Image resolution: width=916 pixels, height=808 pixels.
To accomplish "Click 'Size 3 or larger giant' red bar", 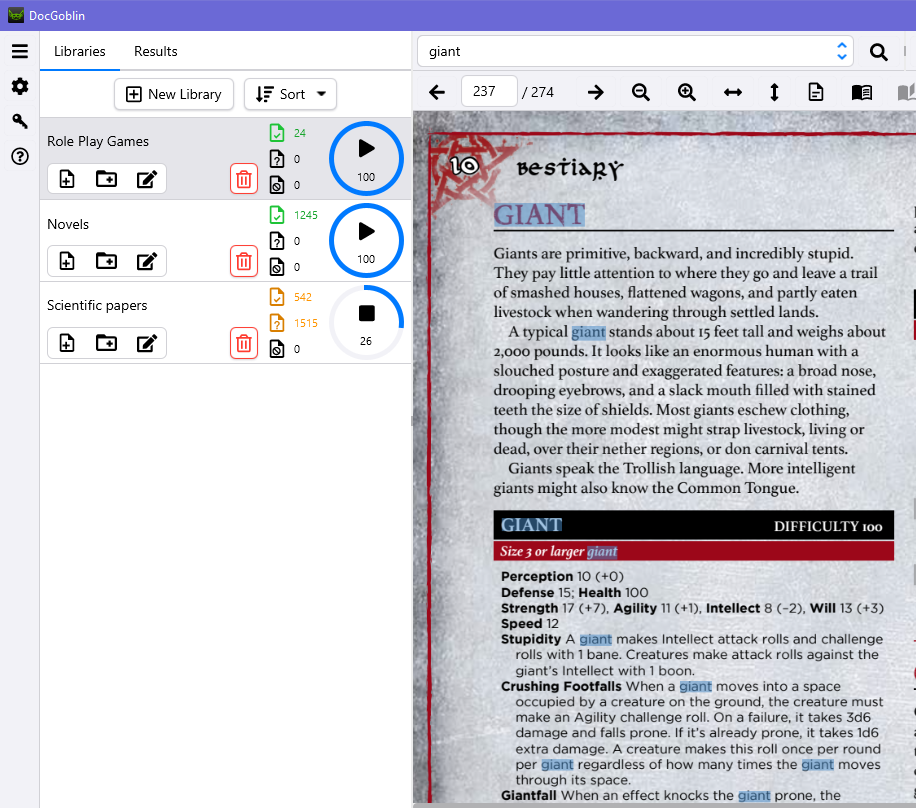I will [x=693, y=551].
